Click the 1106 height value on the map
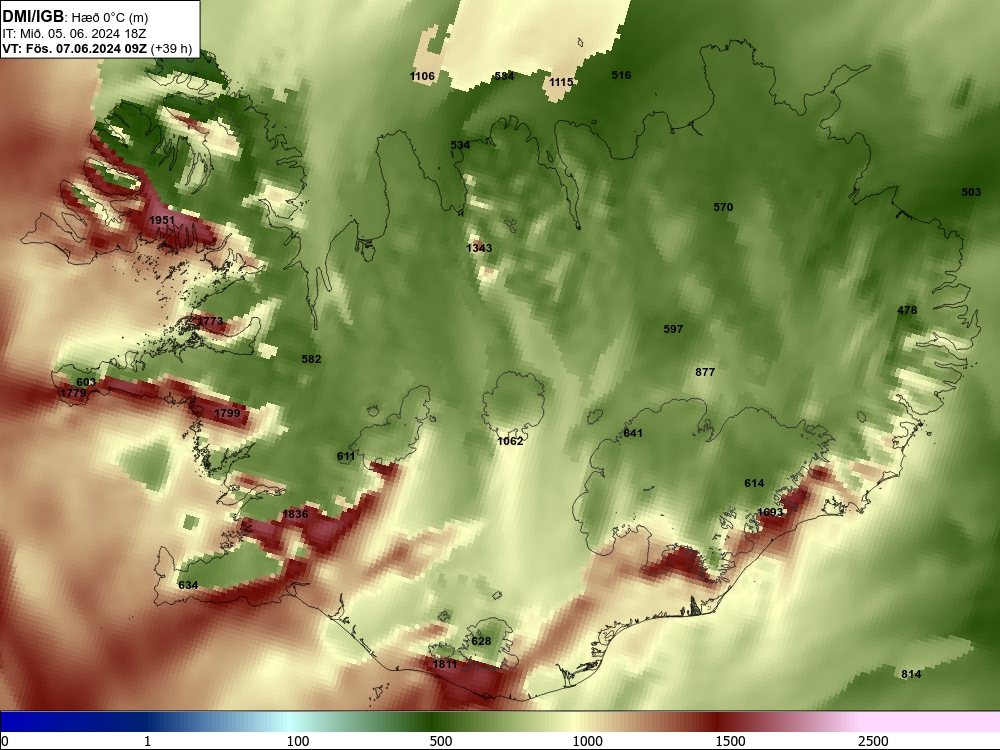 point(422,77)
